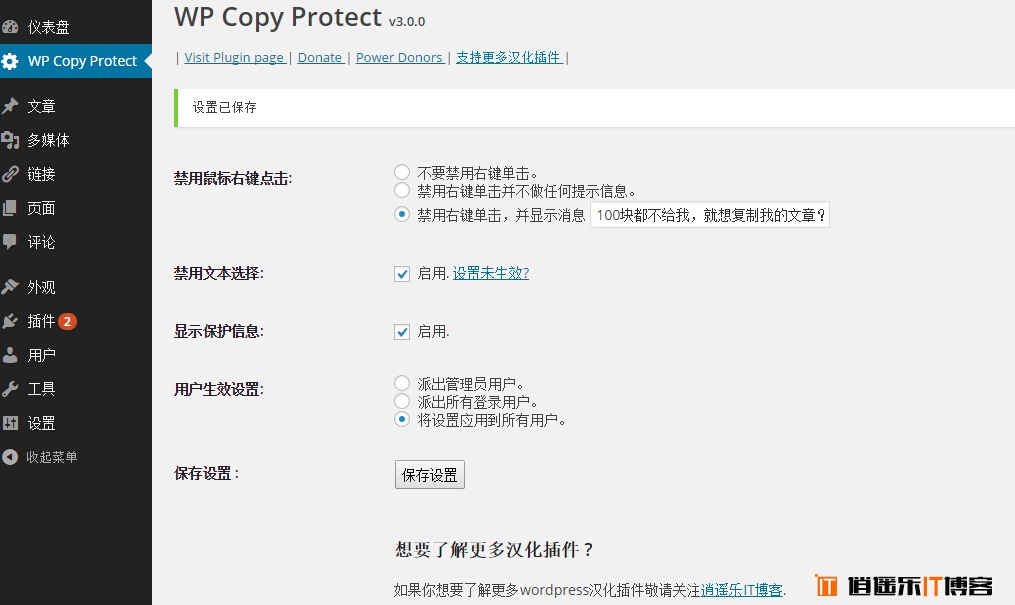The width and height of the screenshot is (1015, 605).
Task: Click the right-click warning message text field
Action: [x=710, y=215]
